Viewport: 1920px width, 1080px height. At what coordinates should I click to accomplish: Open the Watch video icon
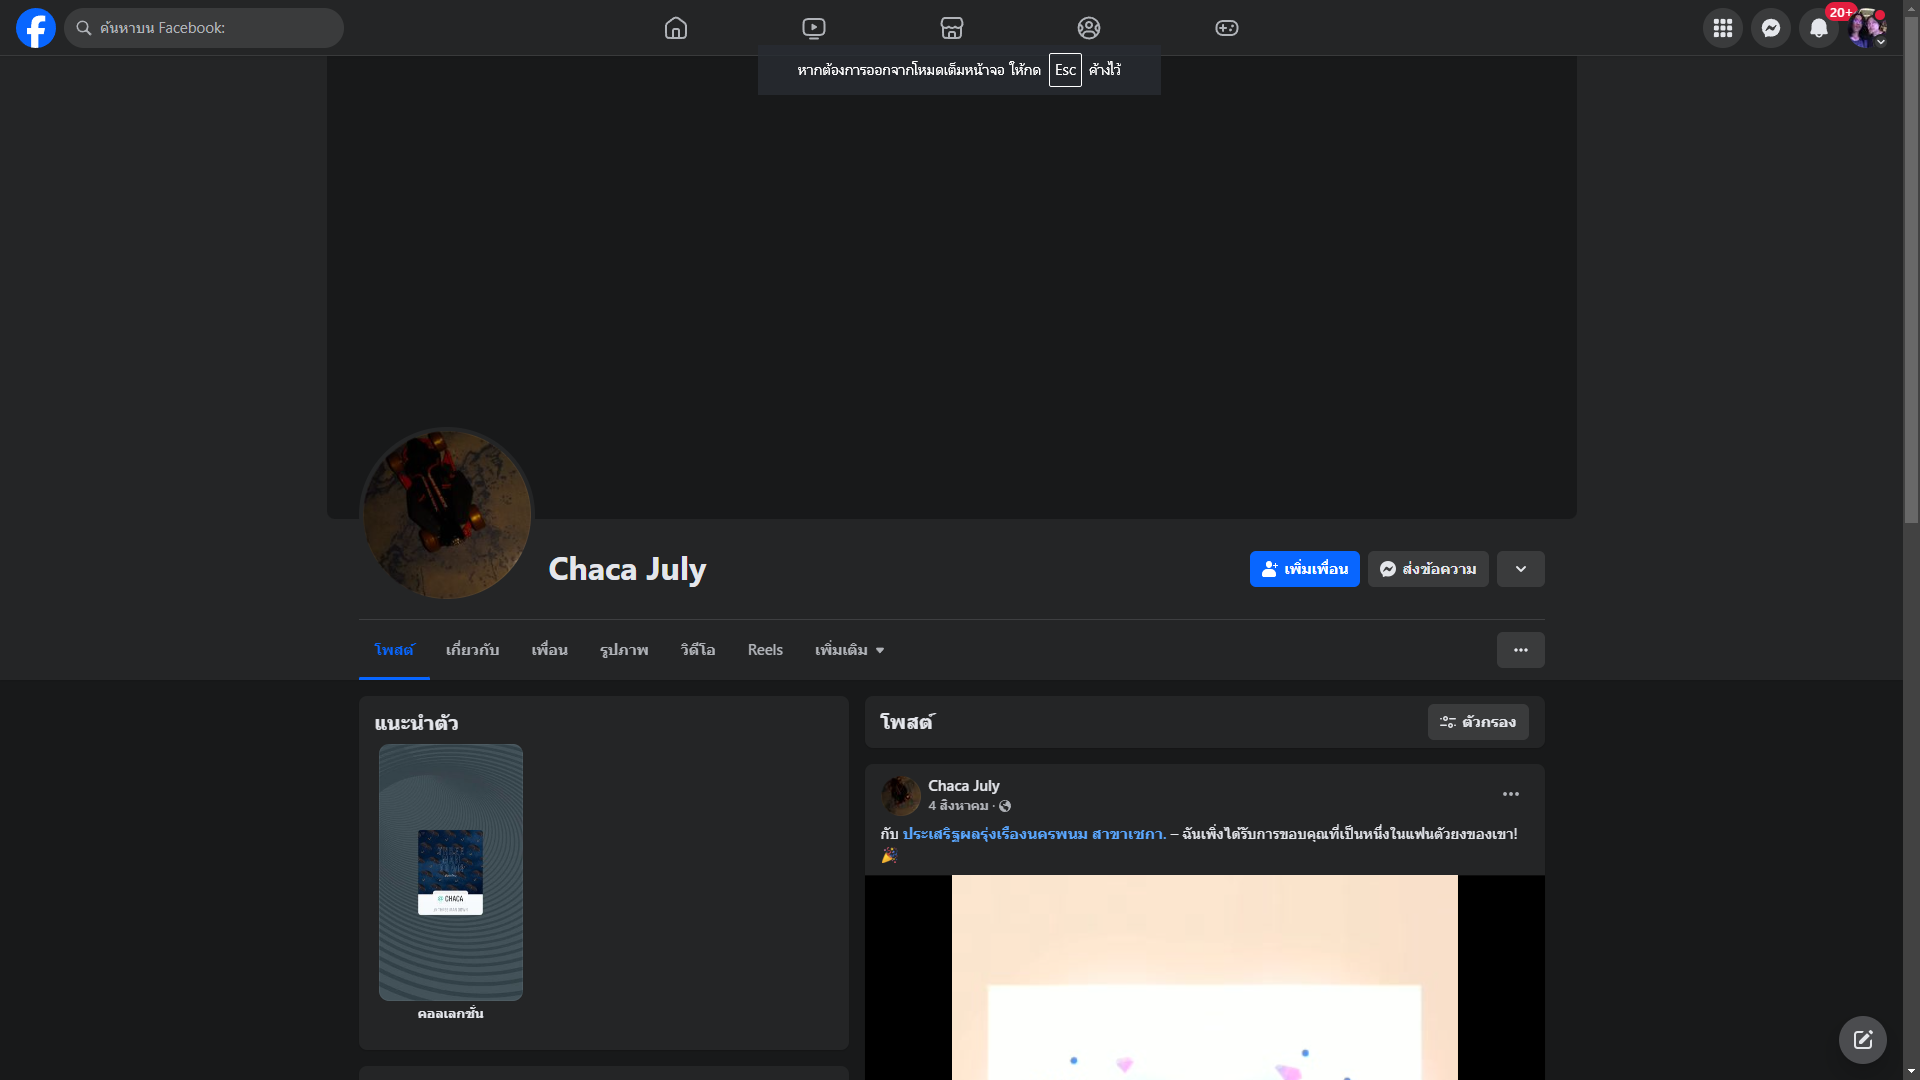tap(814, 28)
